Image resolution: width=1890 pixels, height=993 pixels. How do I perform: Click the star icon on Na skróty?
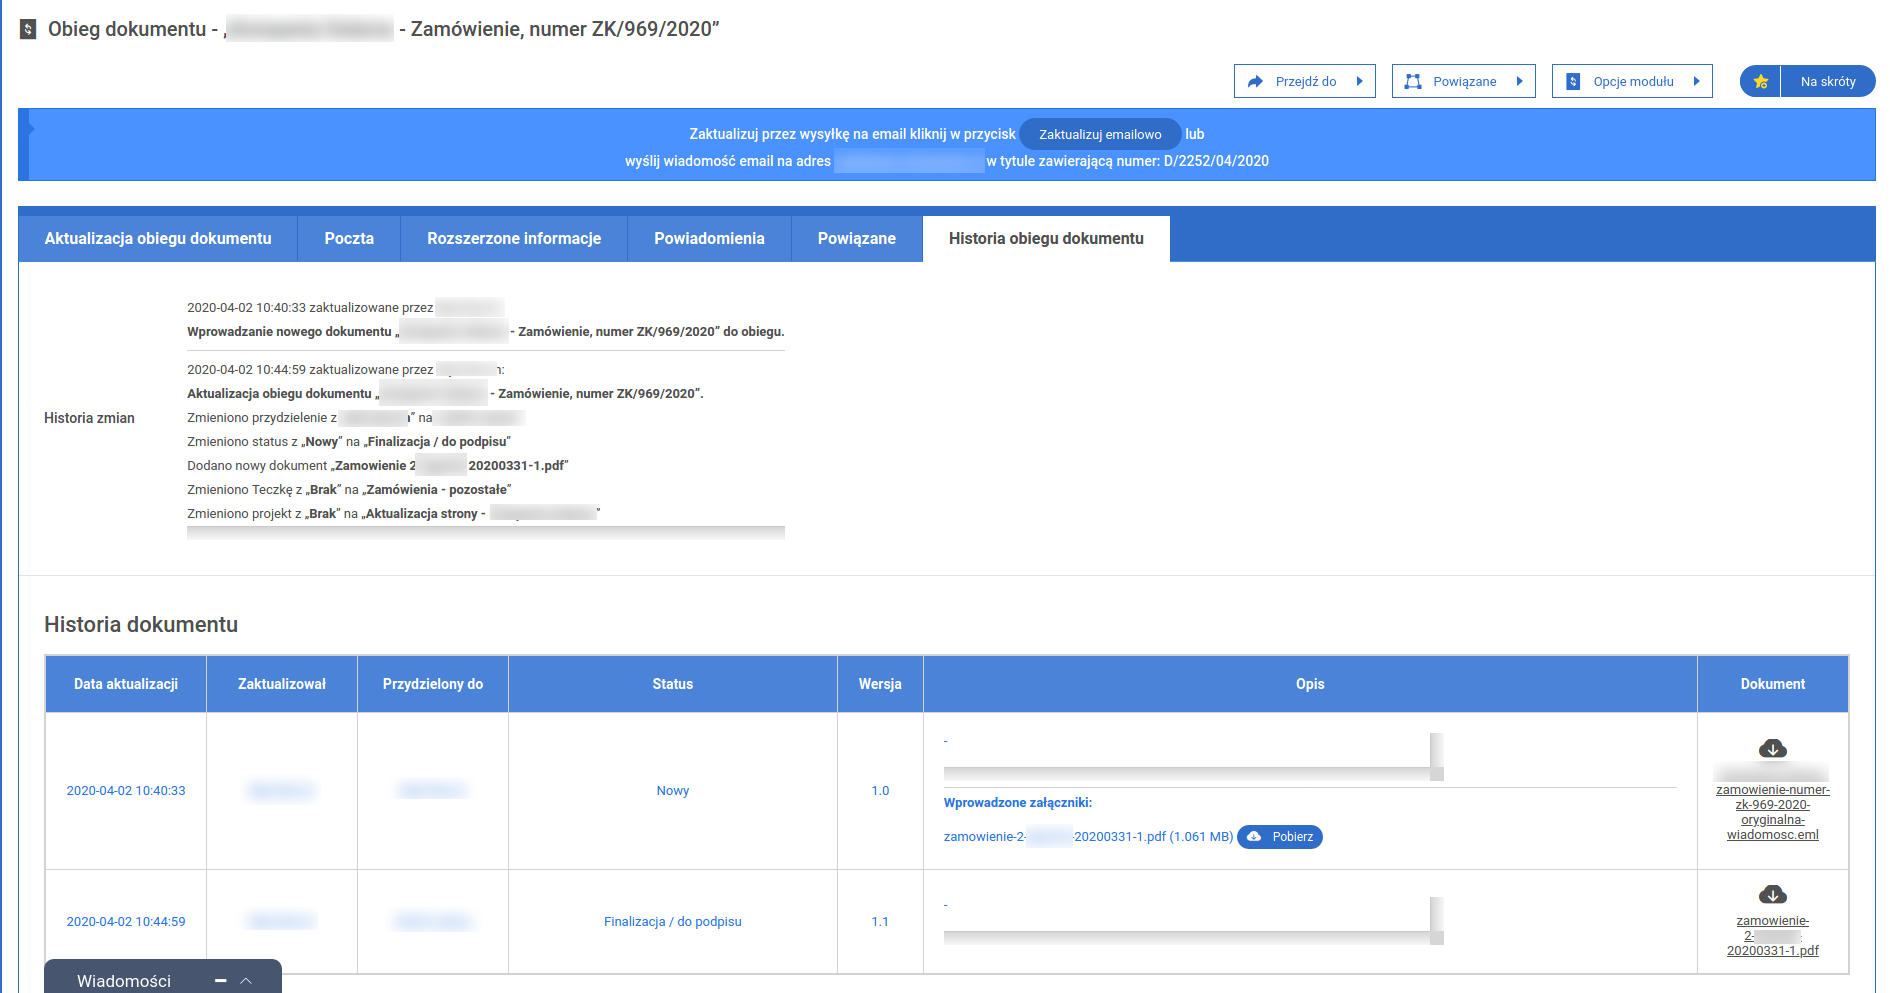(x=1761, y=82)
